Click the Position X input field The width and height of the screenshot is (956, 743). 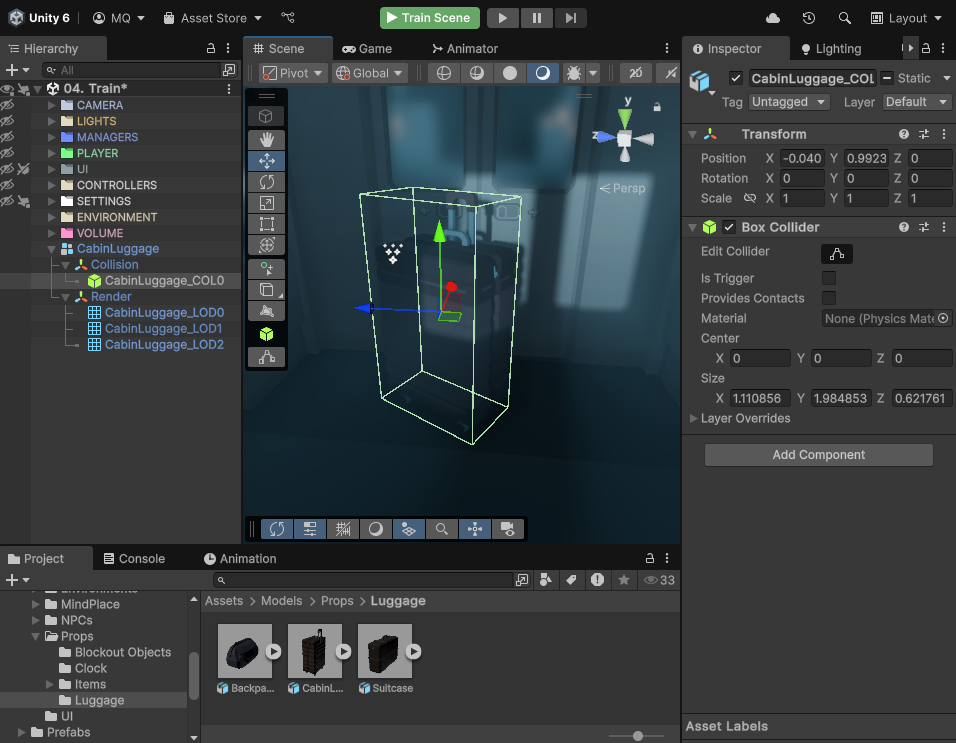(x=802, y=158)
